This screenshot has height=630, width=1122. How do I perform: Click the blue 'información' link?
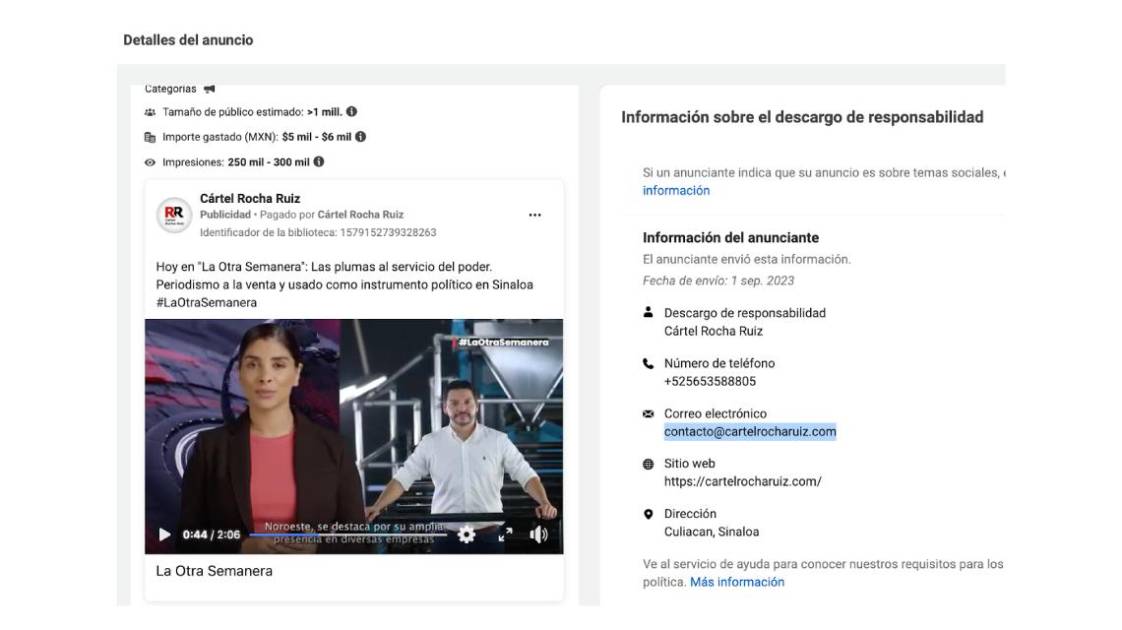[676, 191]
